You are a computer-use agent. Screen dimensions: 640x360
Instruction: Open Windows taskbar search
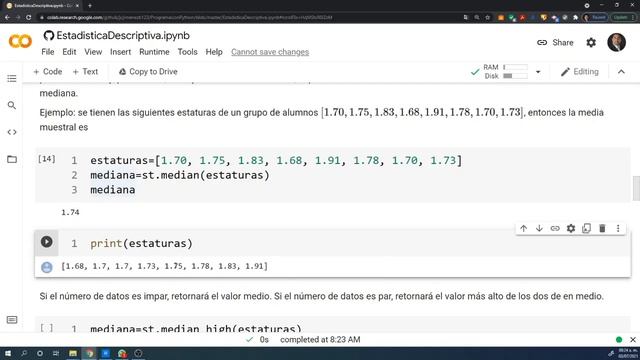click(24, 353)
